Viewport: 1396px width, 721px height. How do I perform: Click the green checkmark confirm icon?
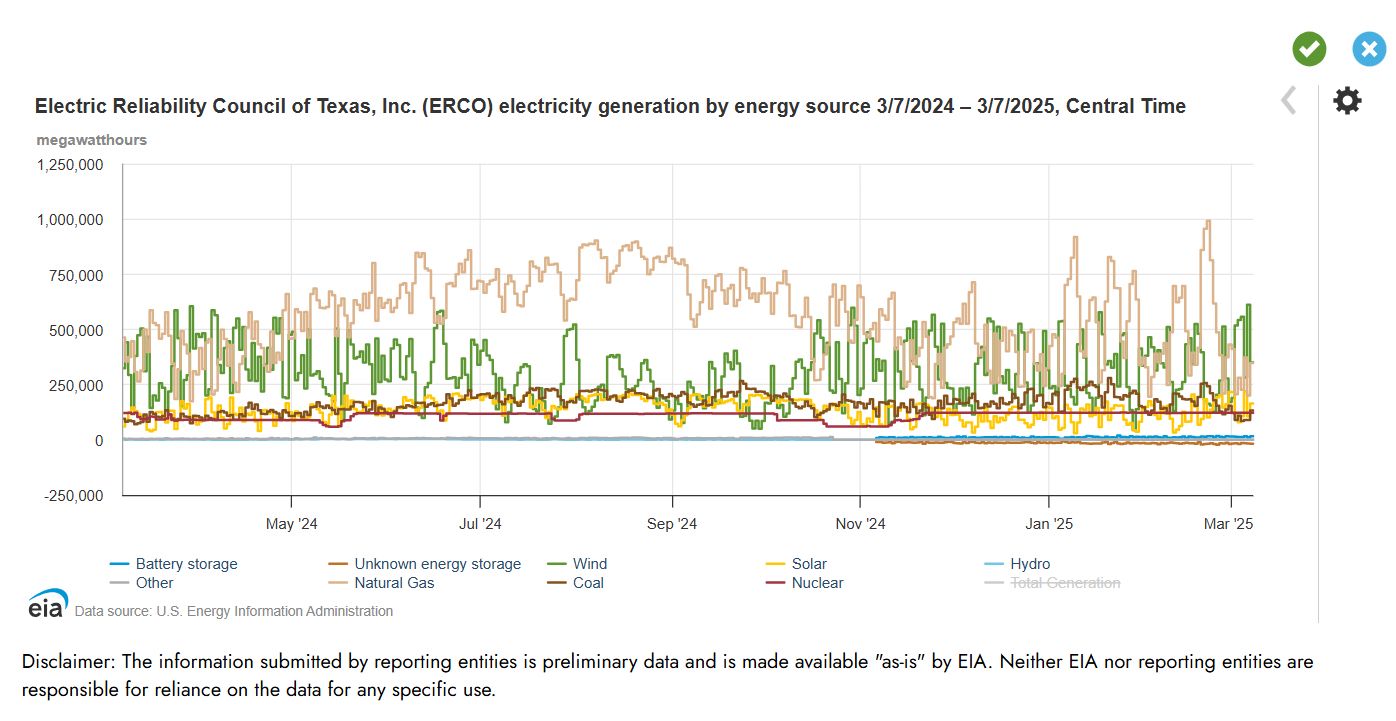pyautogui.click(x=1308, y=48)
